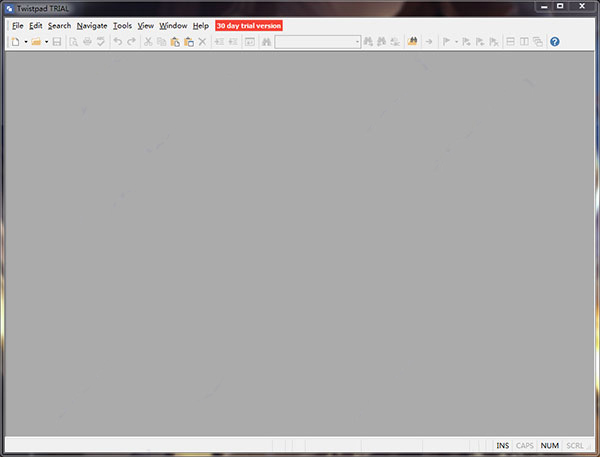Close the Twistpad TRIAL window

(x=582, y=6)
